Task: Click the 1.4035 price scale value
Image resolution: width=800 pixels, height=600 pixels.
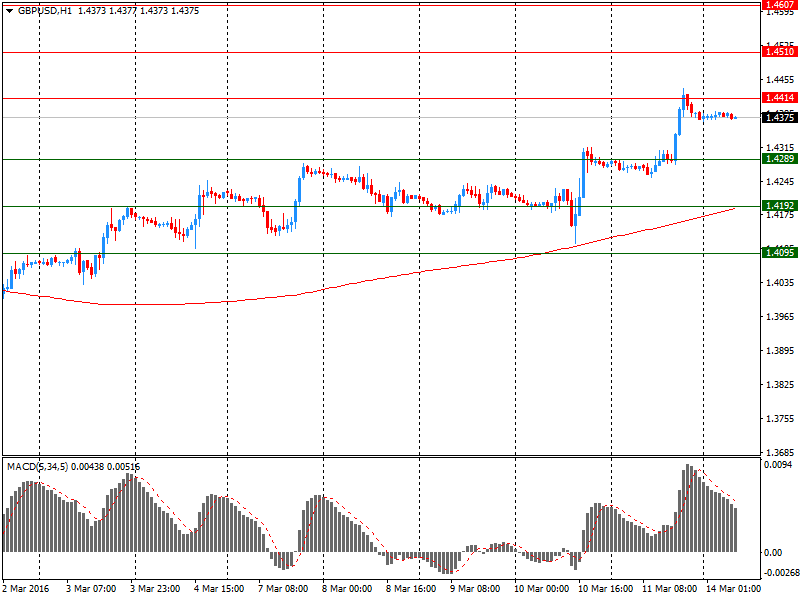Action: pyautogui.click(x=780, y=283)
